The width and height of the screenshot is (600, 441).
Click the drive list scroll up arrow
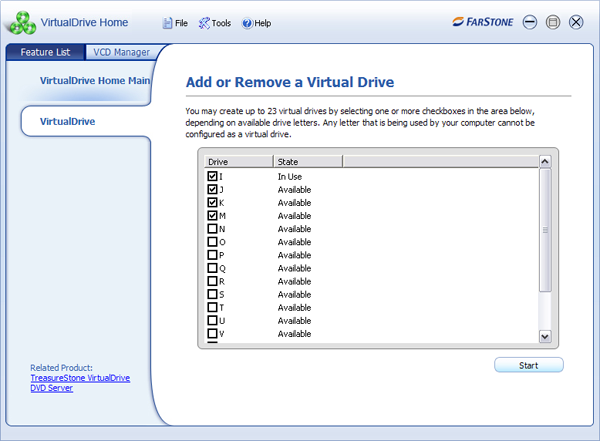pos(545,162)
